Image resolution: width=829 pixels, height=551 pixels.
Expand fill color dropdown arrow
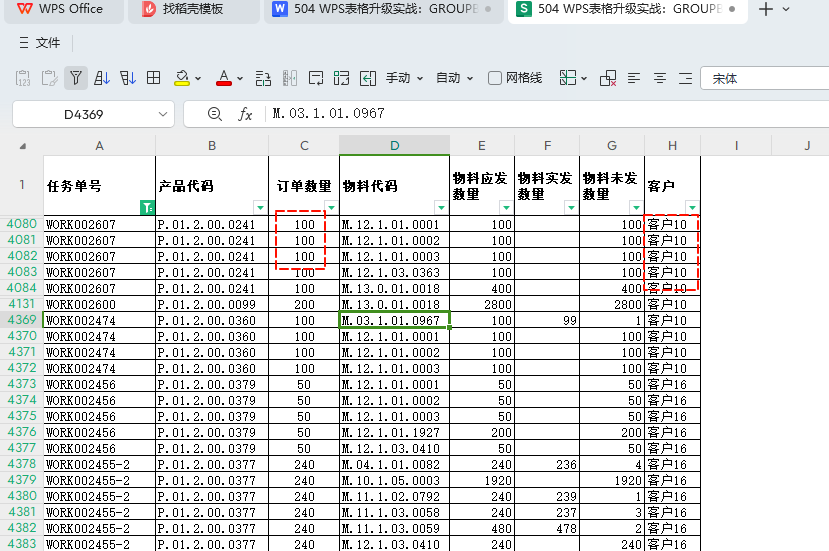(x=198, y=79)
